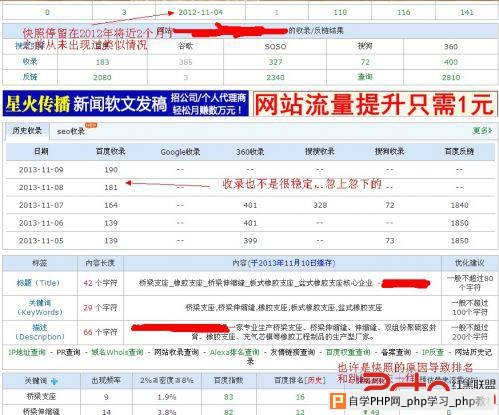Click the 优化建议 column header
This screenshot has width=499, height=415.
470,263
